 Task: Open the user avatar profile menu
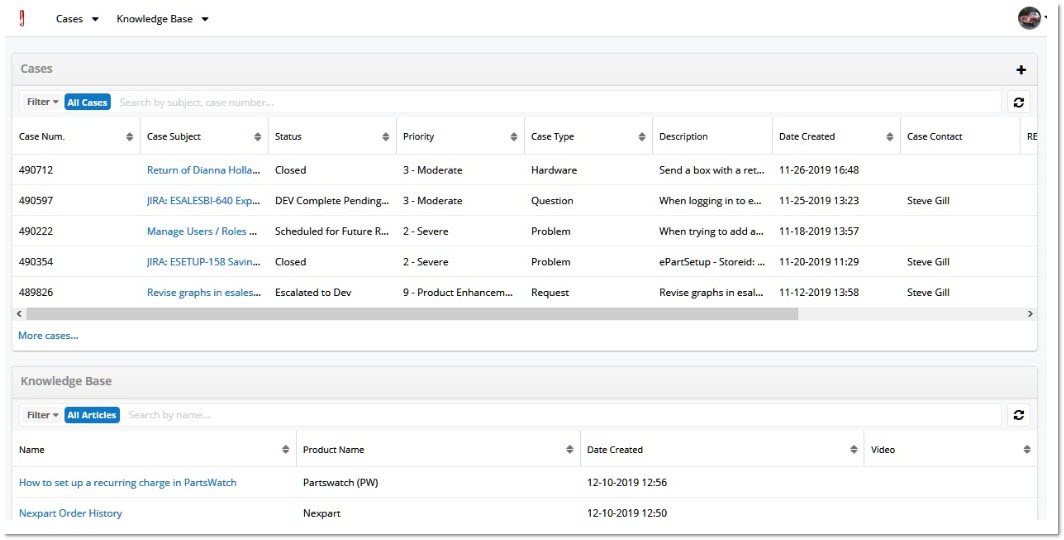coord(1029,18)
